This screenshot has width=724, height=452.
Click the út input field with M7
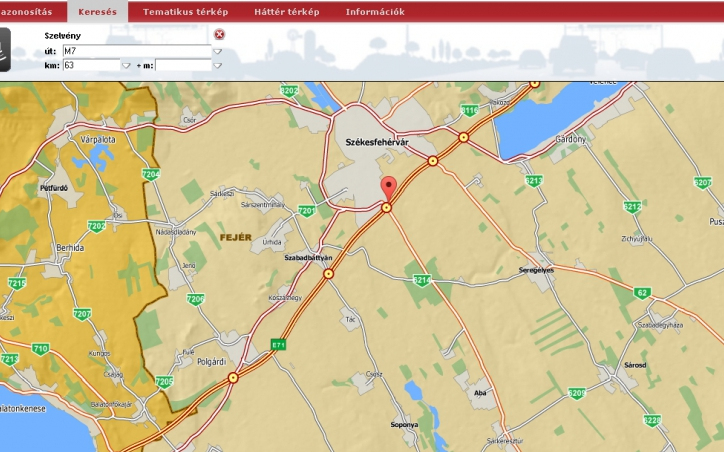(137, 51)
